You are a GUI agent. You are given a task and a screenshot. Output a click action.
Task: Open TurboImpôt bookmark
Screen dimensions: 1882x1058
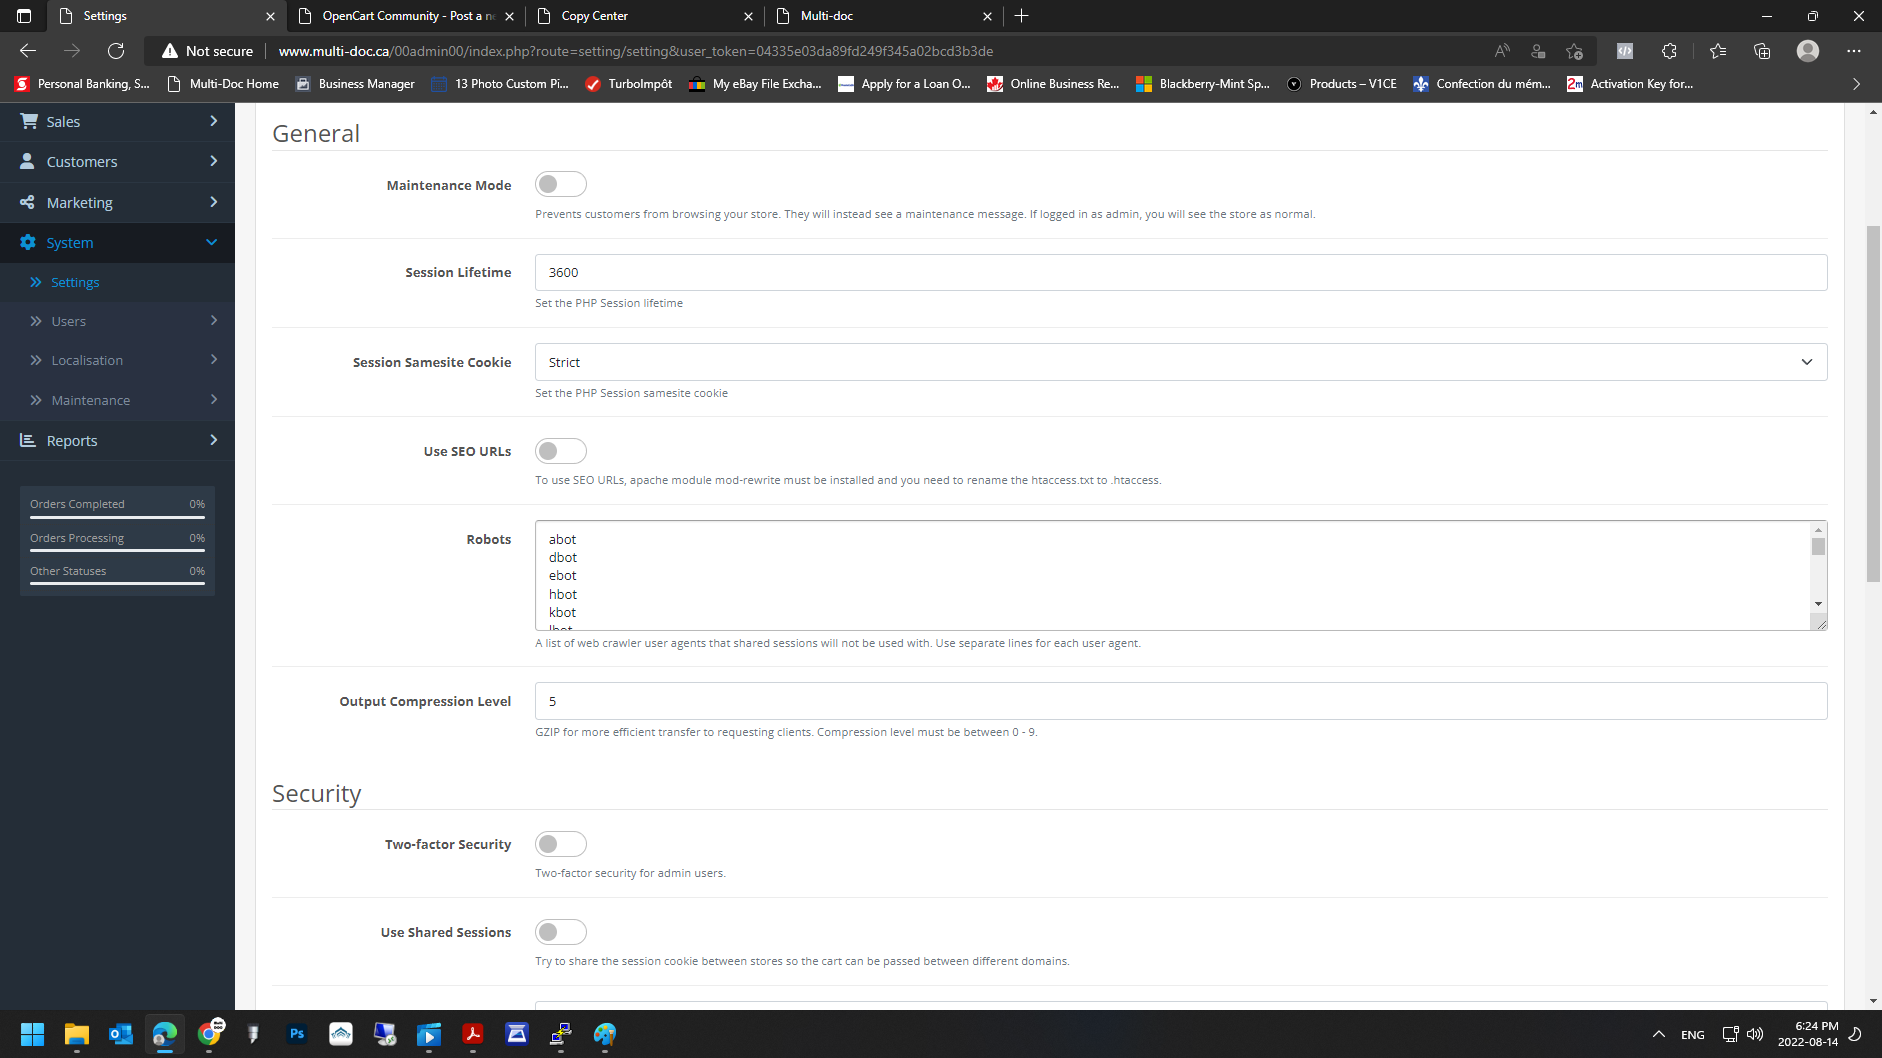pyautogui.click(x=629, y=84)
